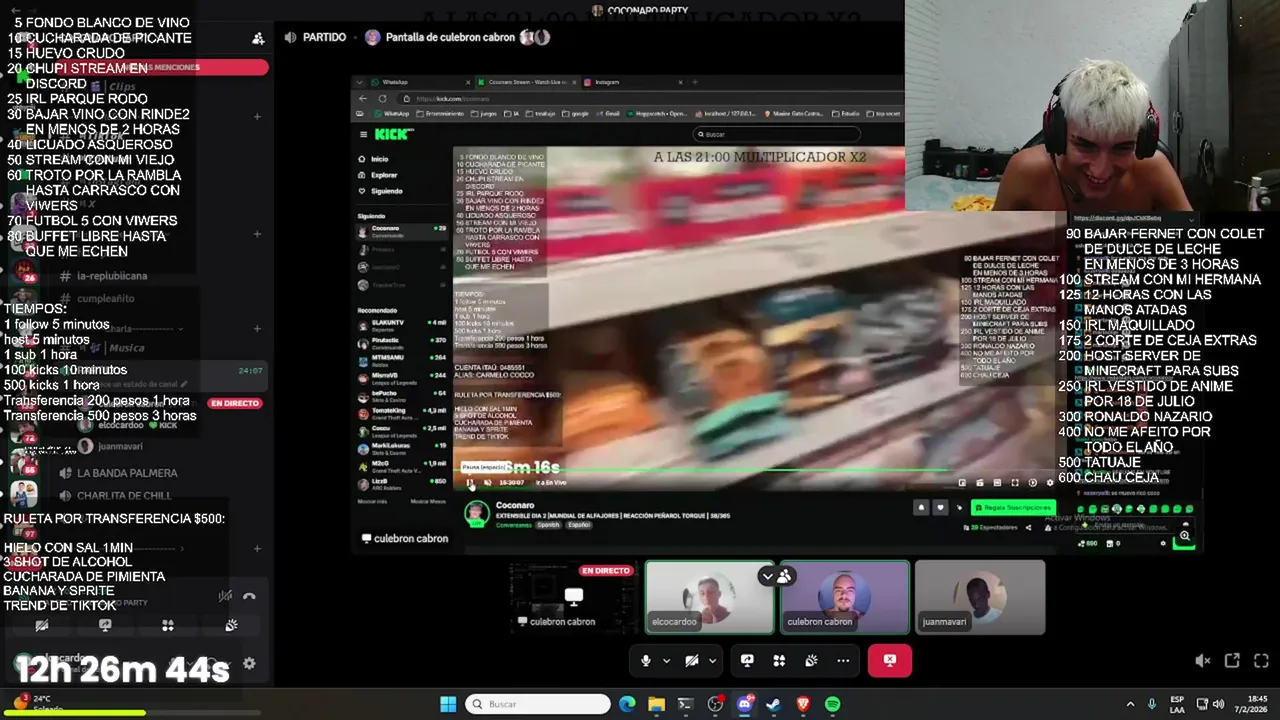The image size is (1280, 720).
Task: Pause shared Kick stream video
Action: click(x=470, y=483)
